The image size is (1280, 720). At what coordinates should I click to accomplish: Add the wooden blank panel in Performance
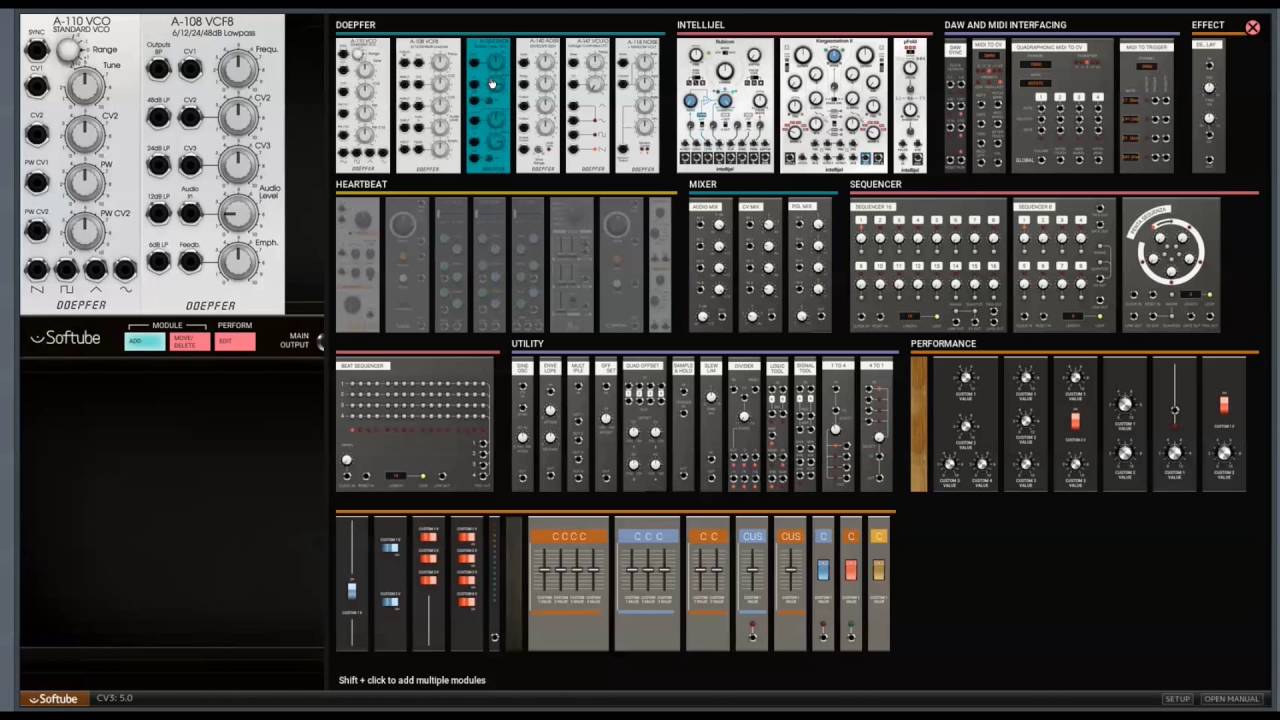coord(919,424)
